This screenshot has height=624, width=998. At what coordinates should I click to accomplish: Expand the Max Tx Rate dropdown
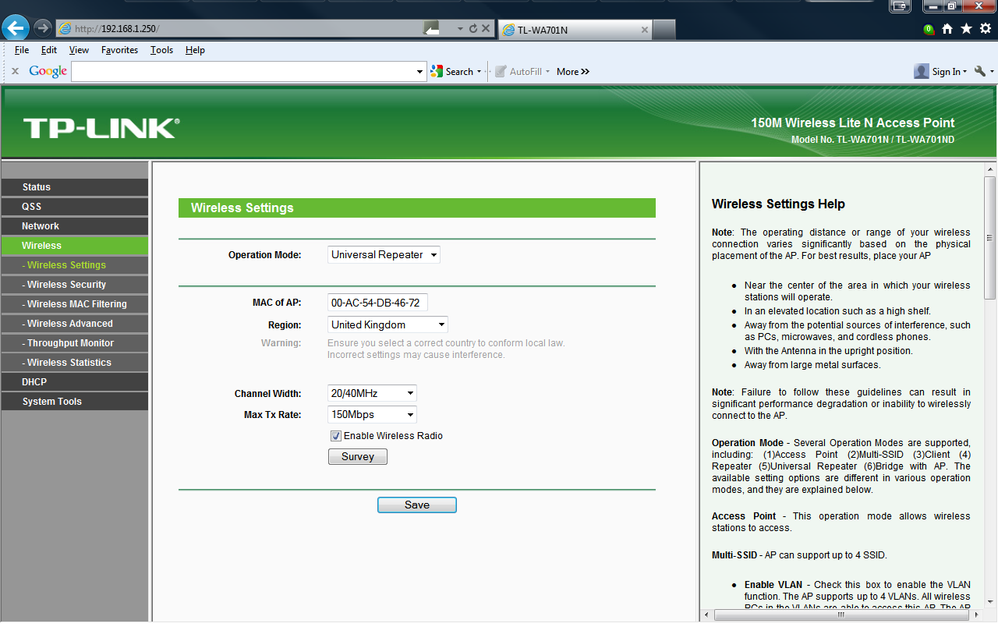(x=372, y=415)
